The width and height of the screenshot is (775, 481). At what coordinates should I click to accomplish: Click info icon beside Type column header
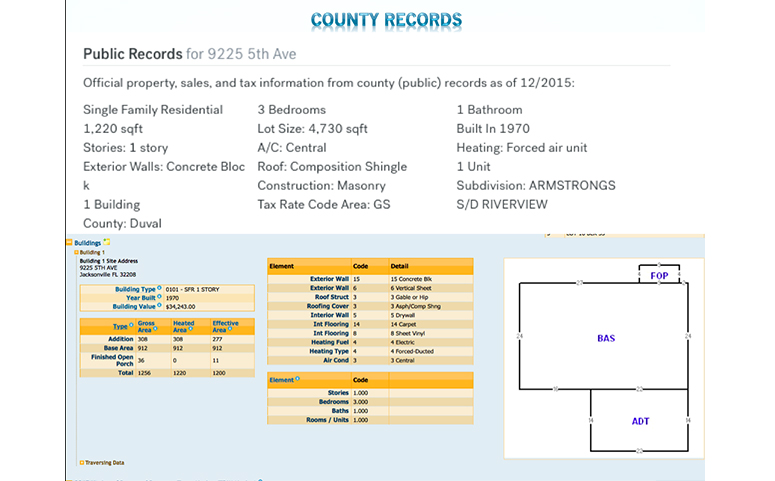click(x=132, y=325)
